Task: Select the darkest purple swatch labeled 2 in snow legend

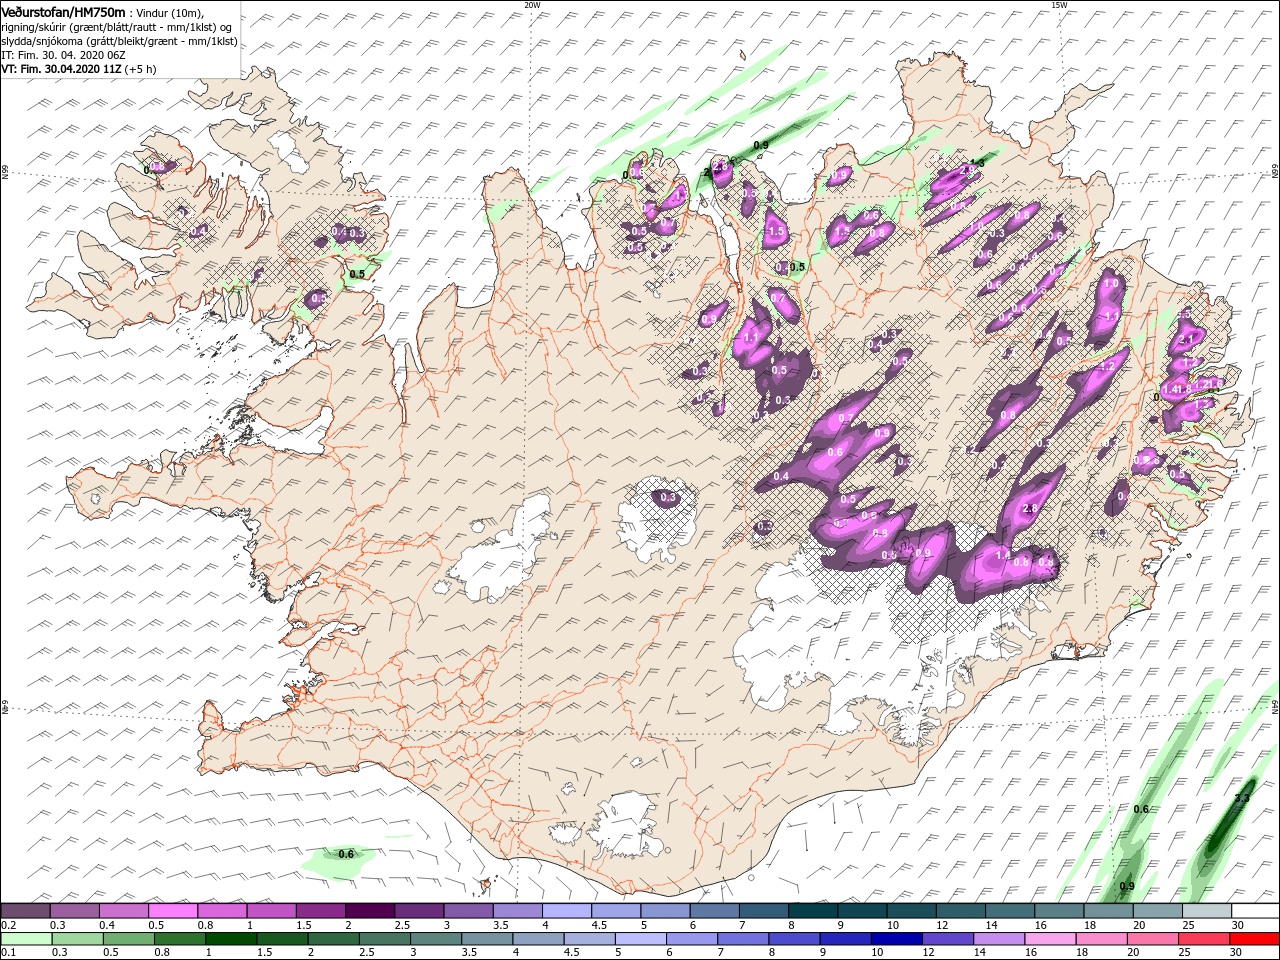Action: click(369, 911)
